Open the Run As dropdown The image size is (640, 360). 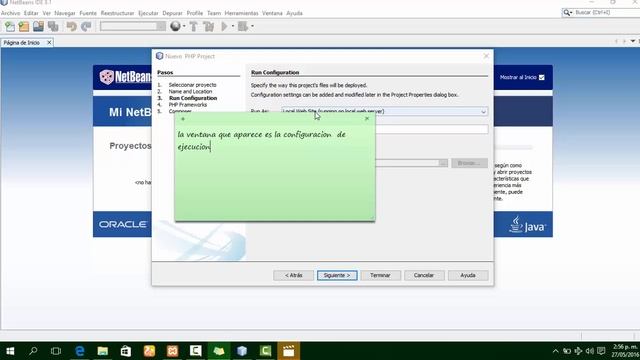(384, 111)
